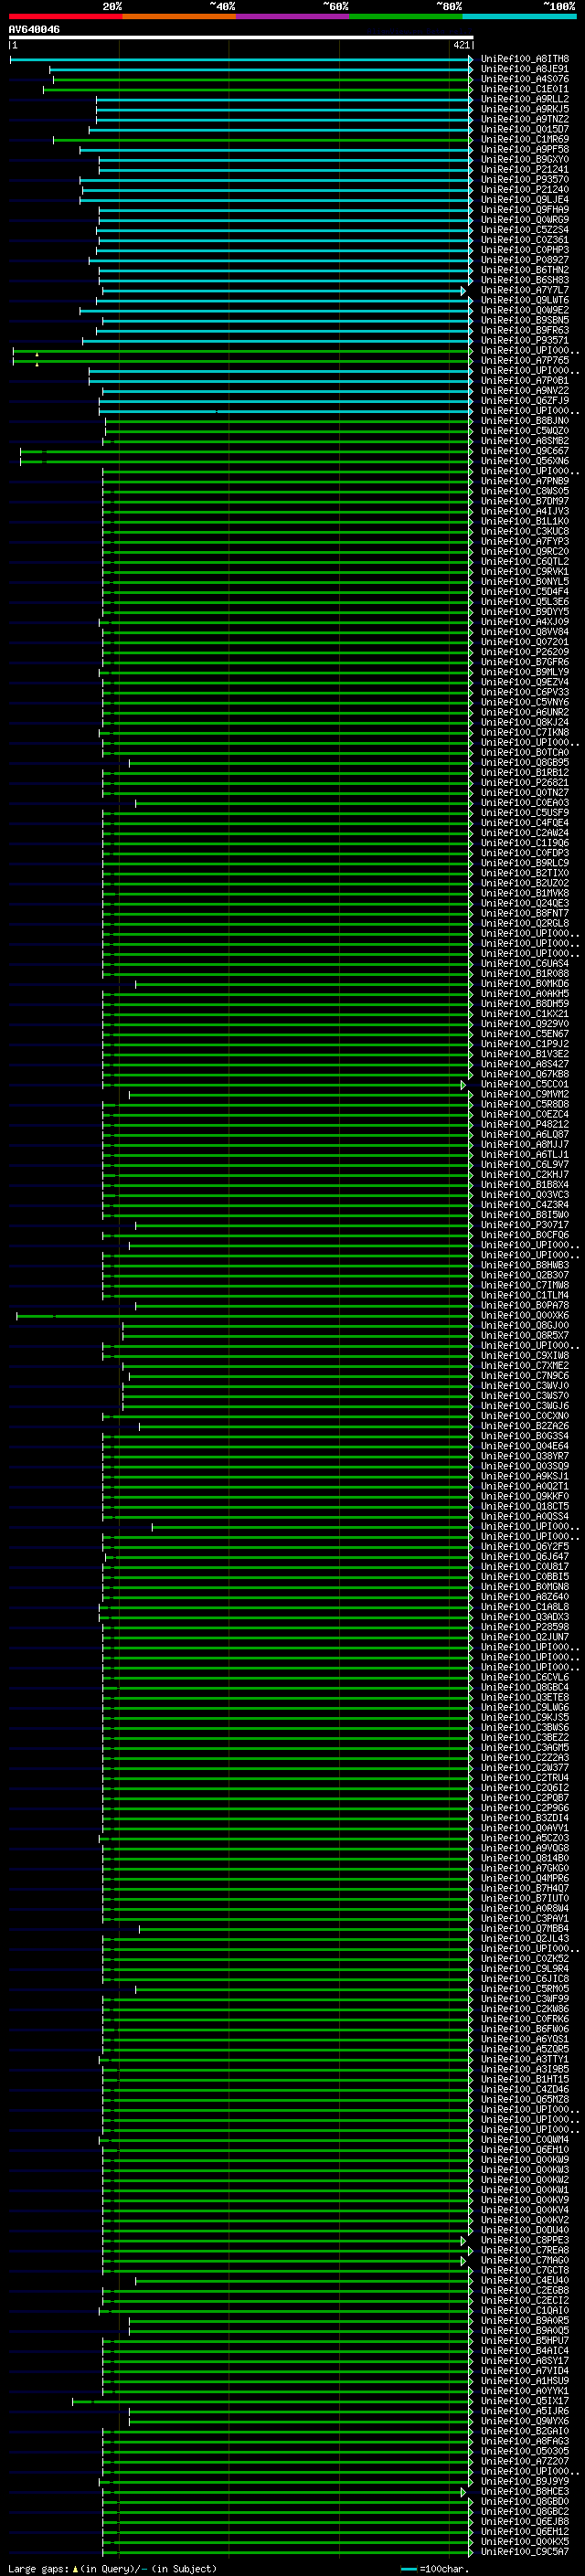Click hit label UniRef100_C3KUC8
The width and height of the screenshot is (585, 2576).
tap(525, 531)
